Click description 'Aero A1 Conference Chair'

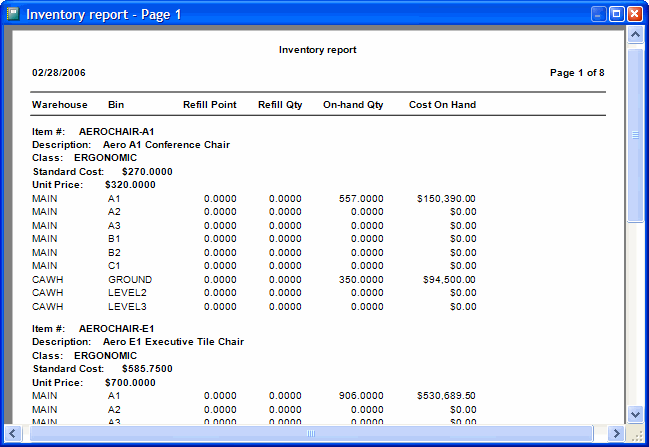(x=166, y=145)
